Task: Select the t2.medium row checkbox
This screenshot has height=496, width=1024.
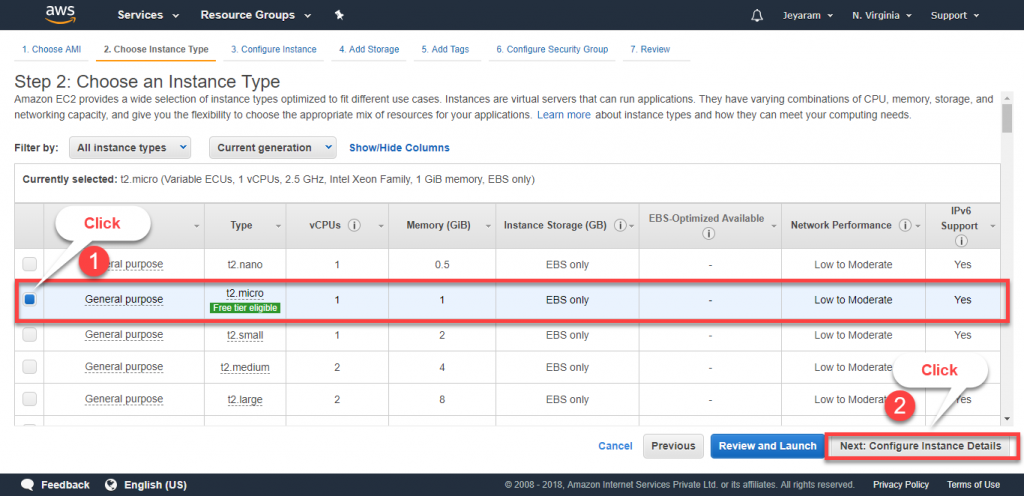Action: (x=30, y=367)
